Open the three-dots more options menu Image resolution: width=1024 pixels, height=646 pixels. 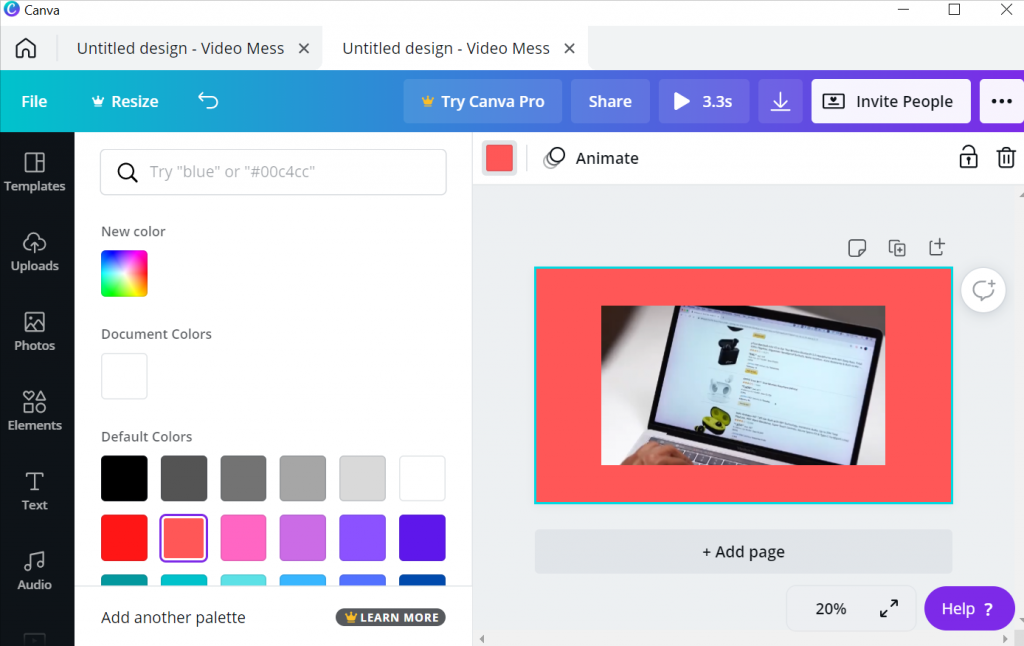coord(1001,101)
